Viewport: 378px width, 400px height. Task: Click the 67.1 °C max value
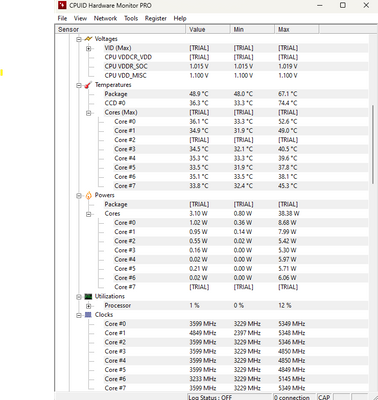(x=287, y=94)
